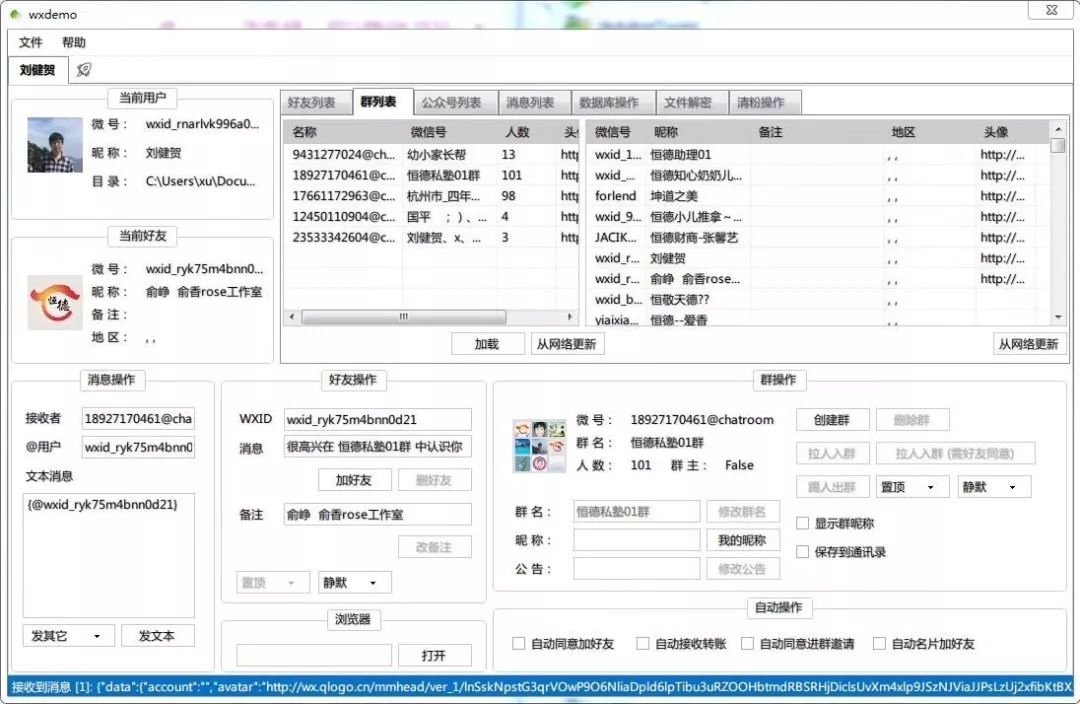Check the 保存到通讯录 option
1080x704 pixels.
(801, 551)
